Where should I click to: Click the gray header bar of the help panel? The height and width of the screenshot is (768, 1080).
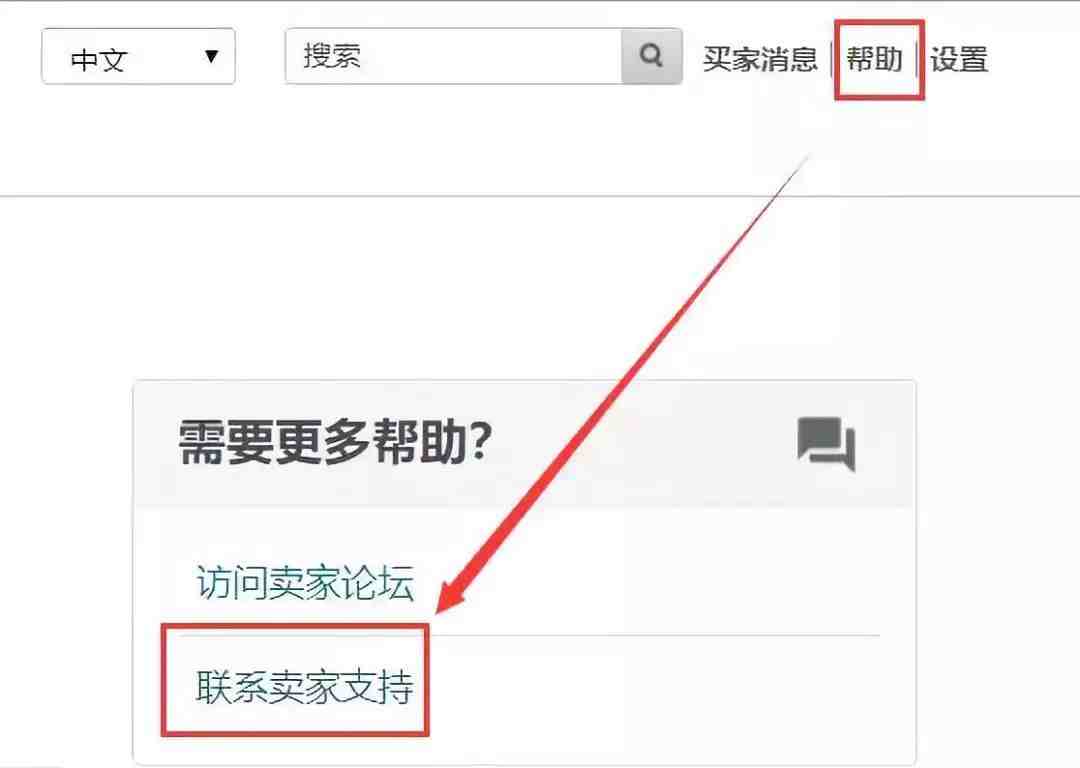click(x=524, y=444)
